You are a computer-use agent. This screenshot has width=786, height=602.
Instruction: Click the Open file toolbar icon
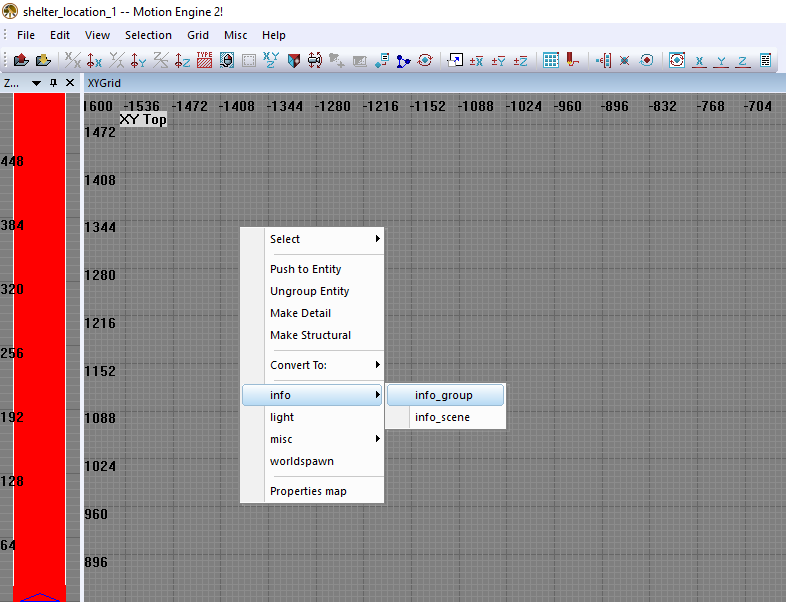(21, 60)
